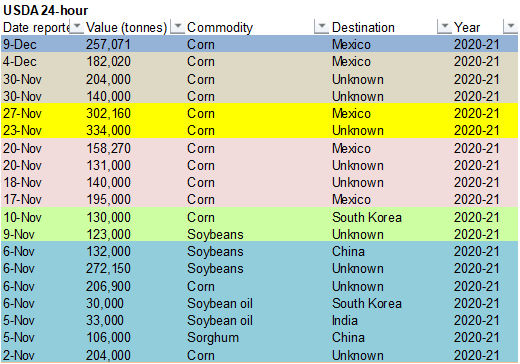Open the Year column filter dropdown
Screen dimensions: 520x364
coord(510,27)
